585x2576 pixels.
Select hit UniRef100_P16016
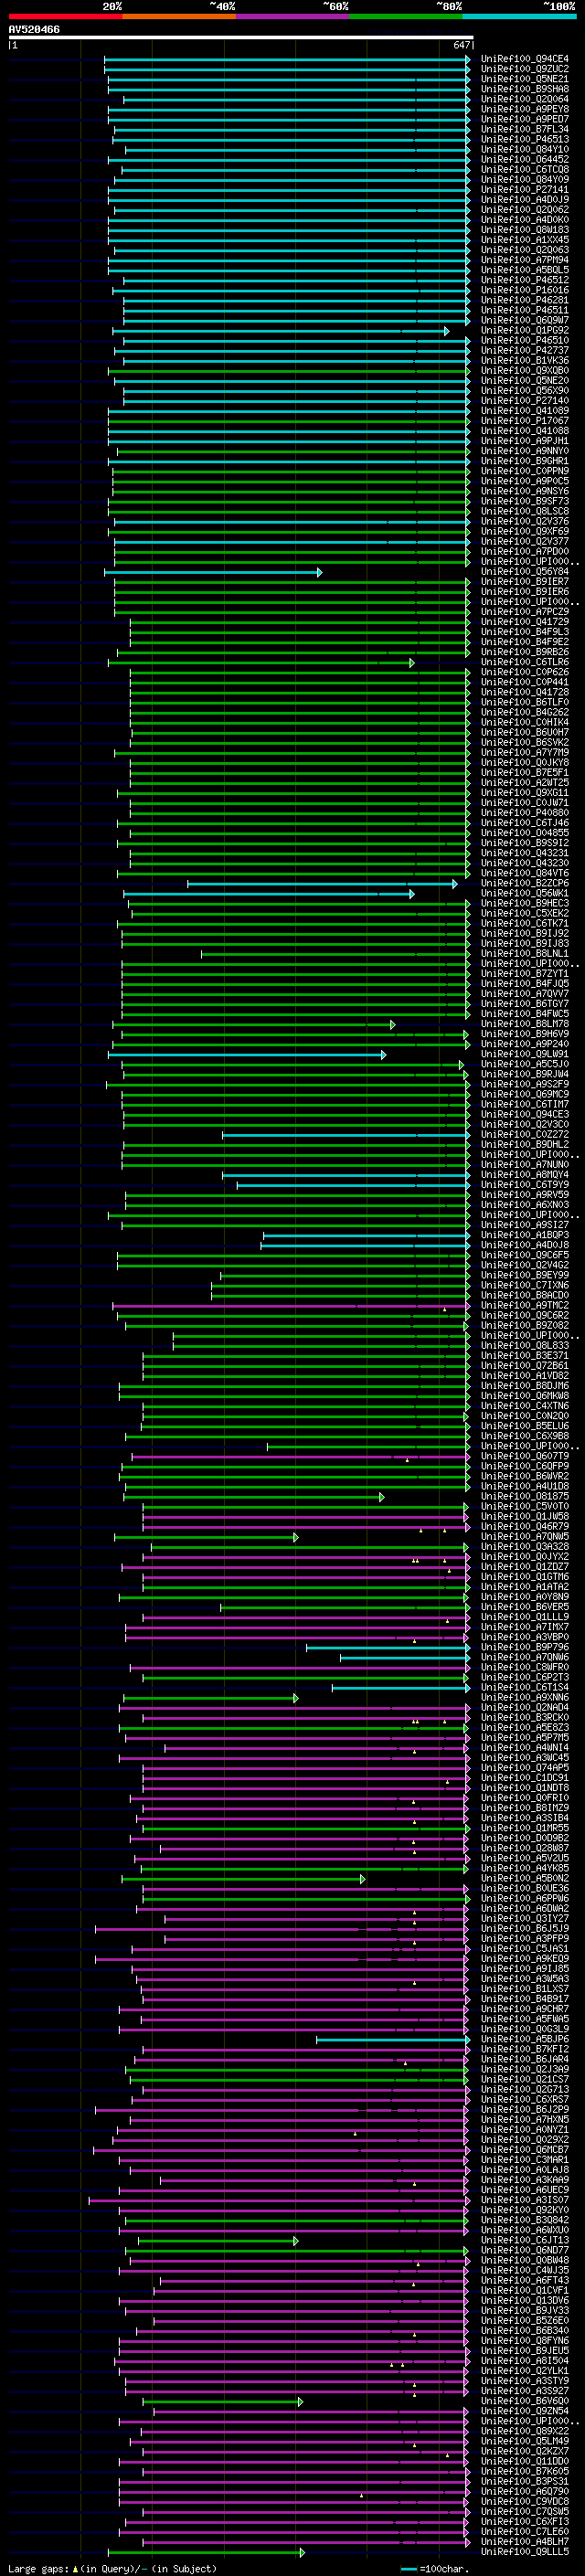524,290
